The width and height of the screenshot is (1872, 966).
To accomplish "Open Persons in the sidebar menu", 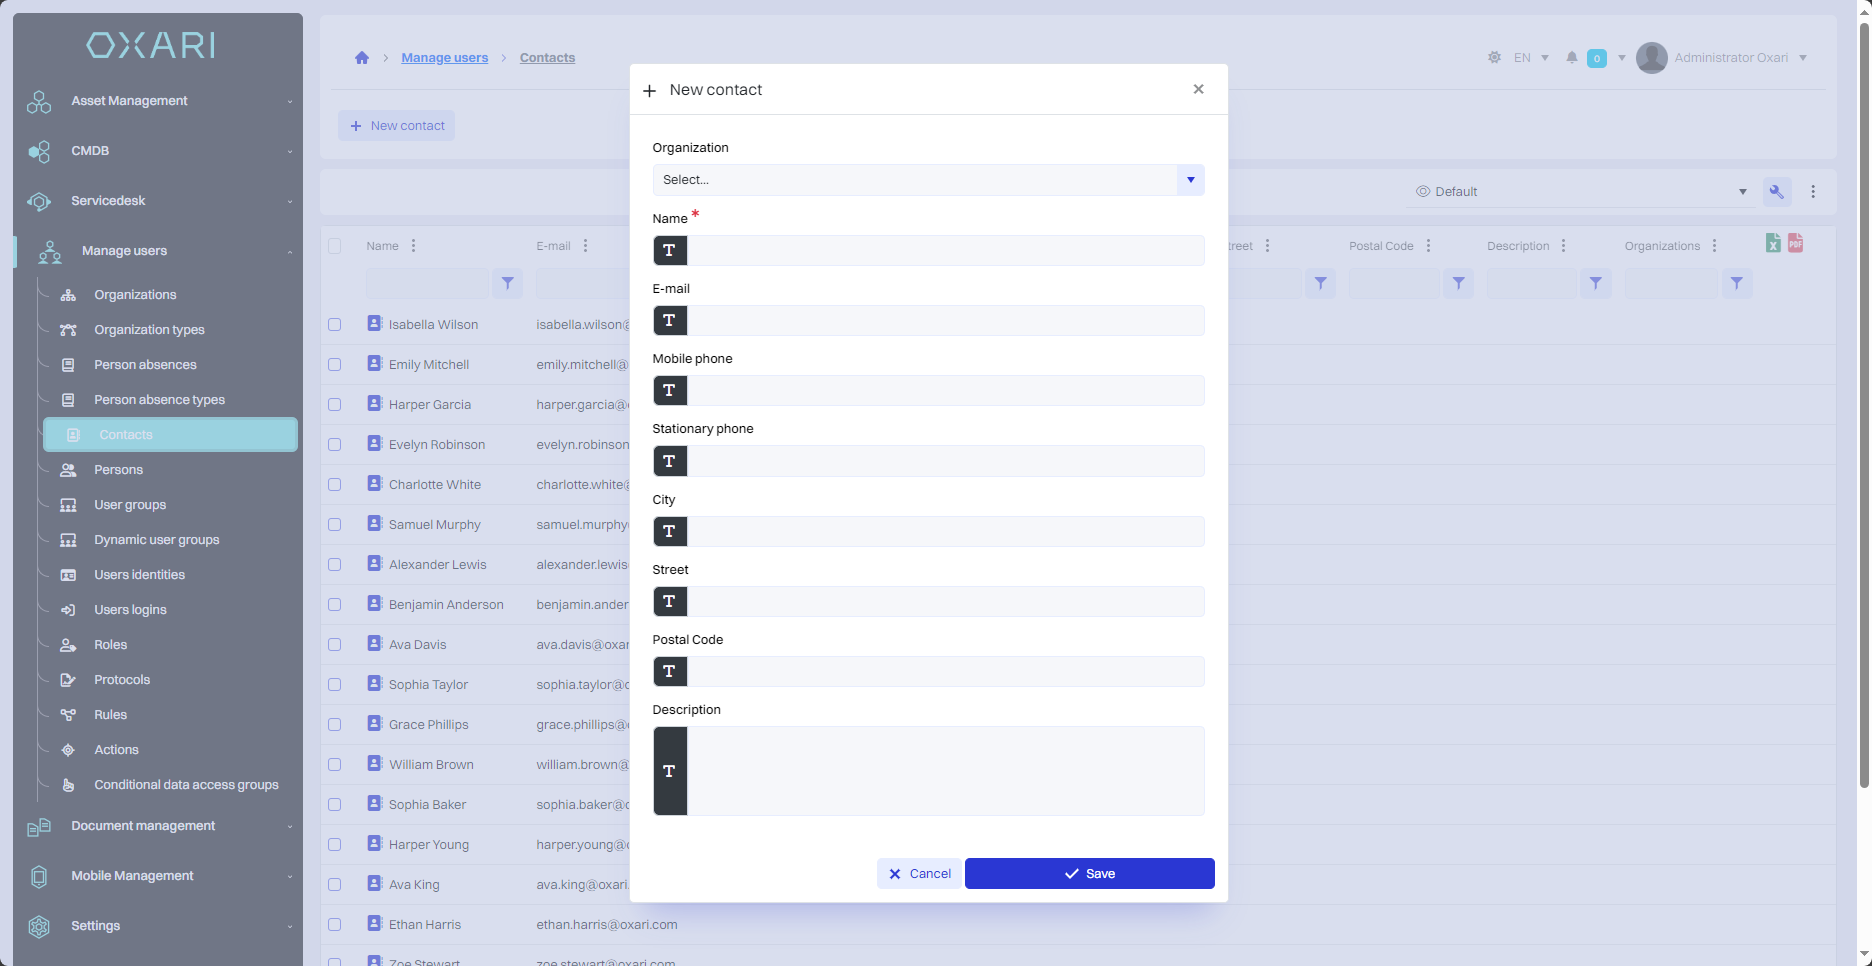I will click(118, 470).
